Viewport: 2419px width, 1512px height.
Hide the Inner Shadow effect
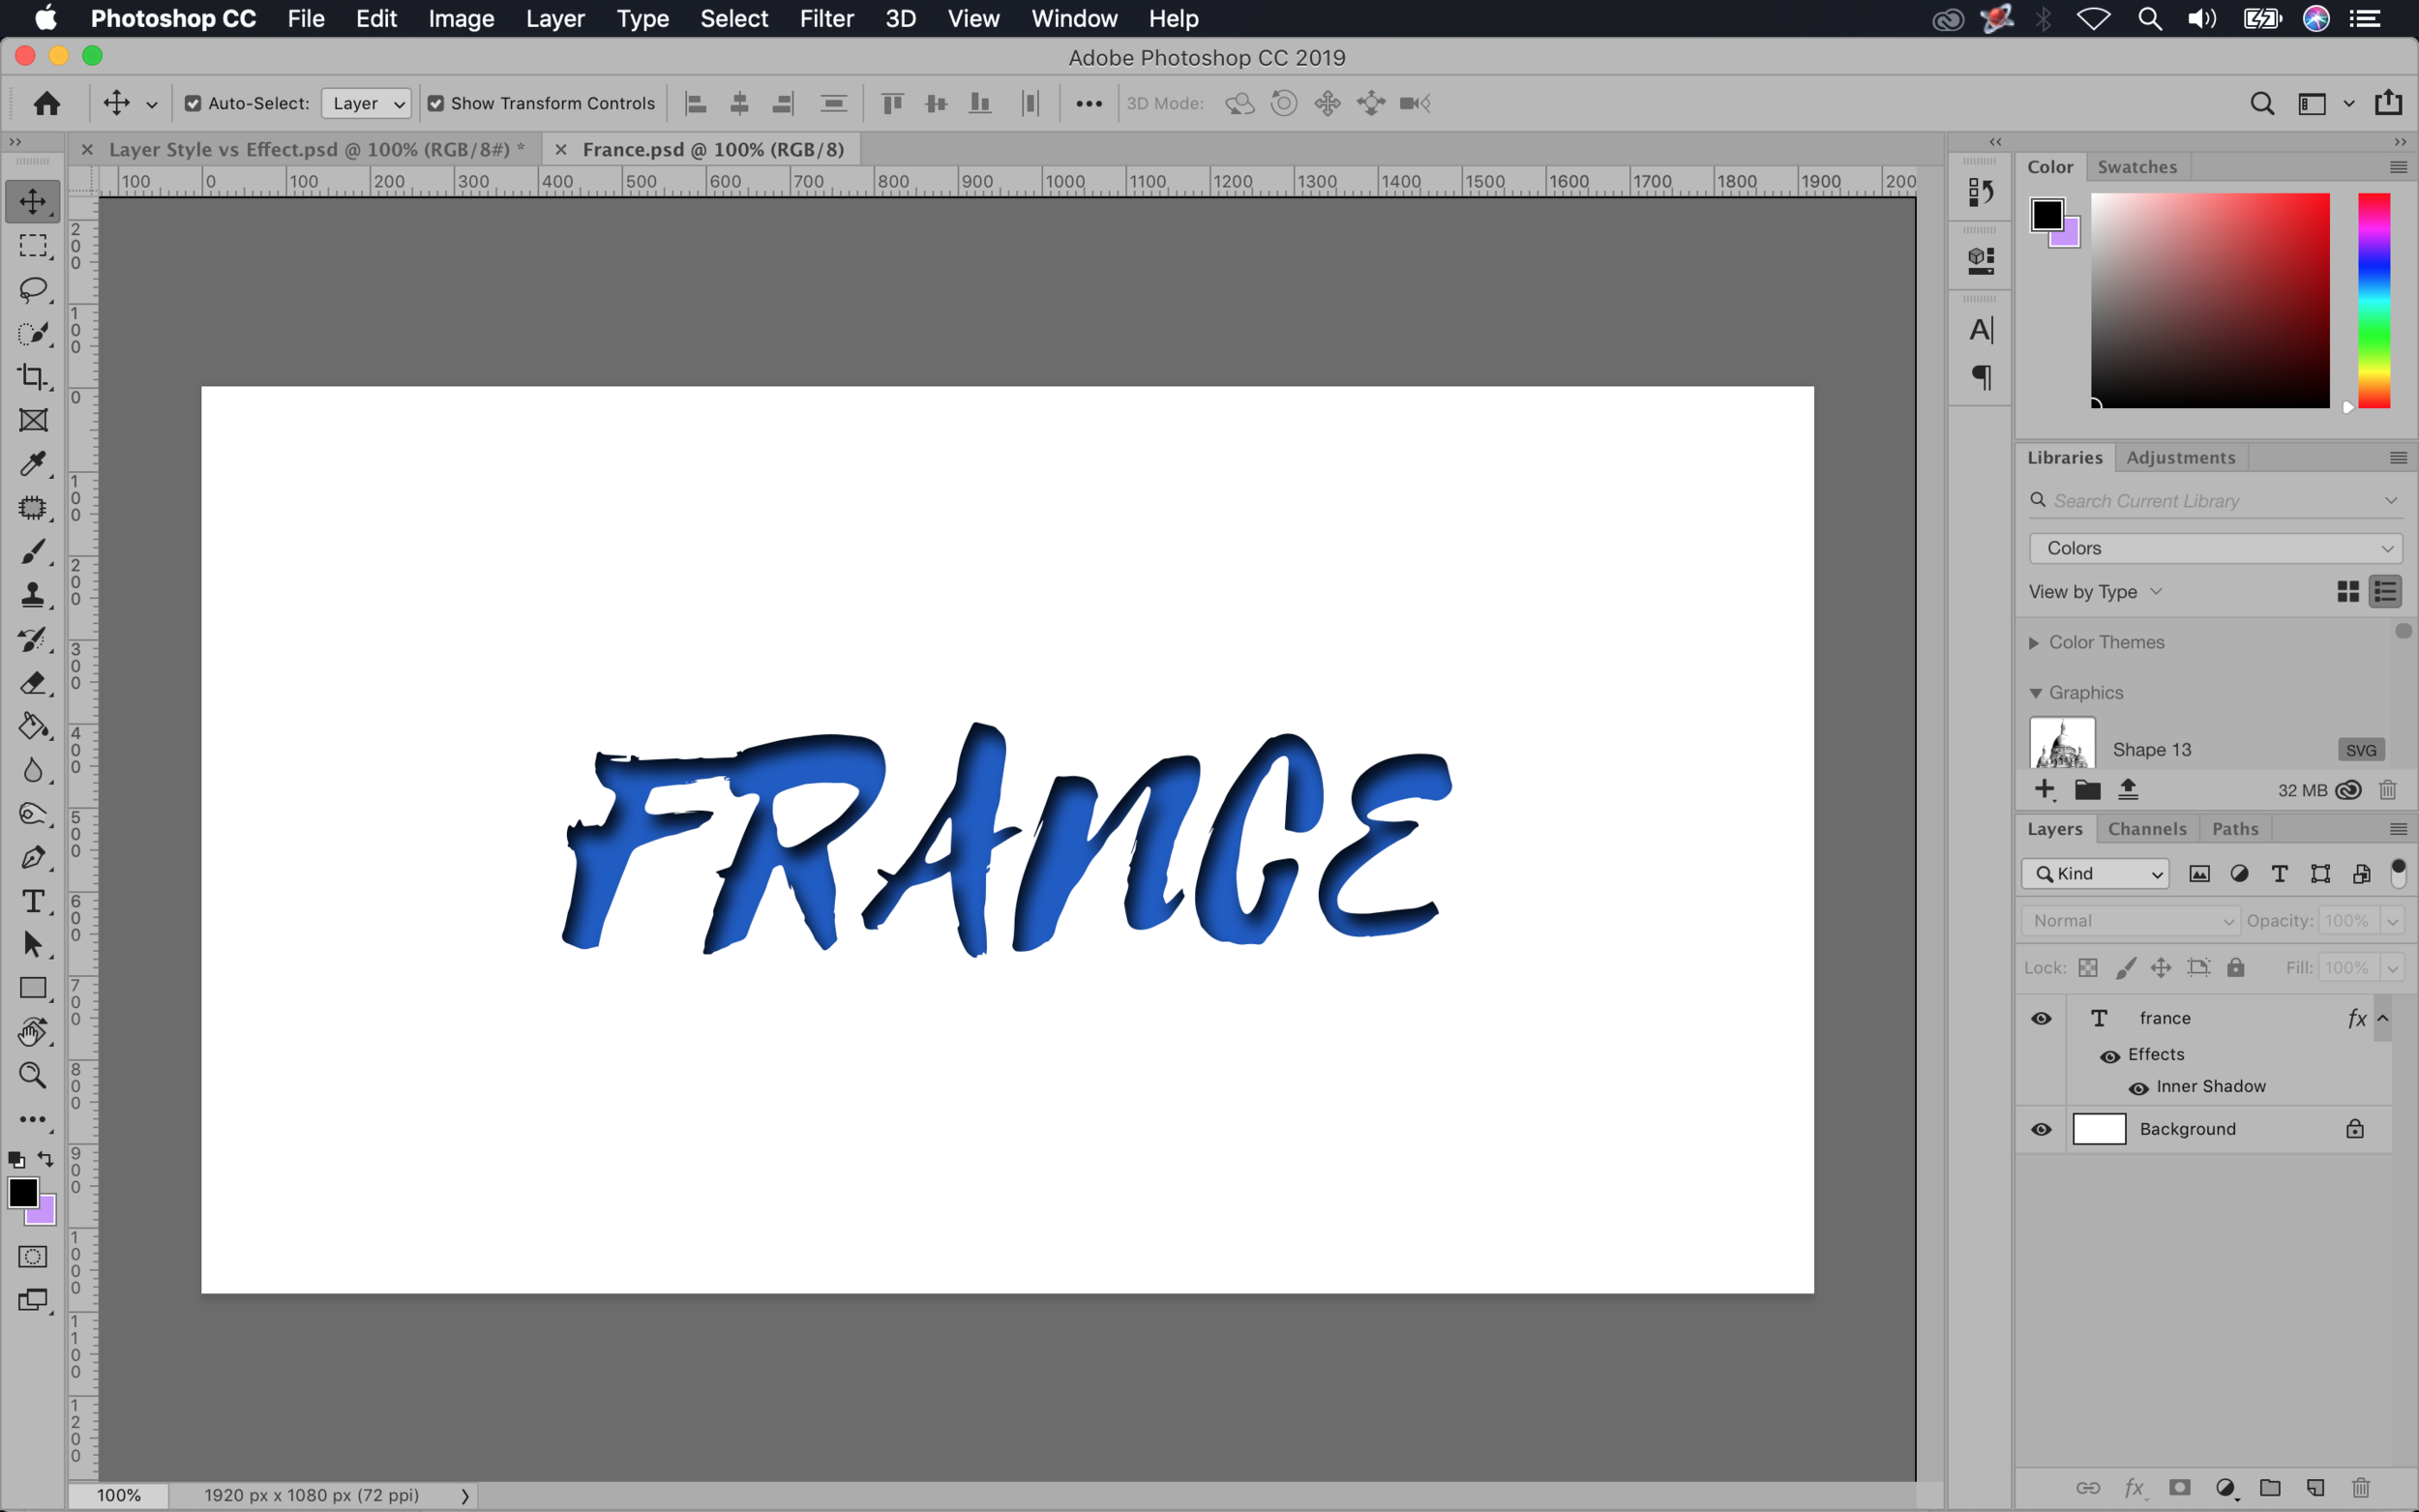tap(2138, 1088)
